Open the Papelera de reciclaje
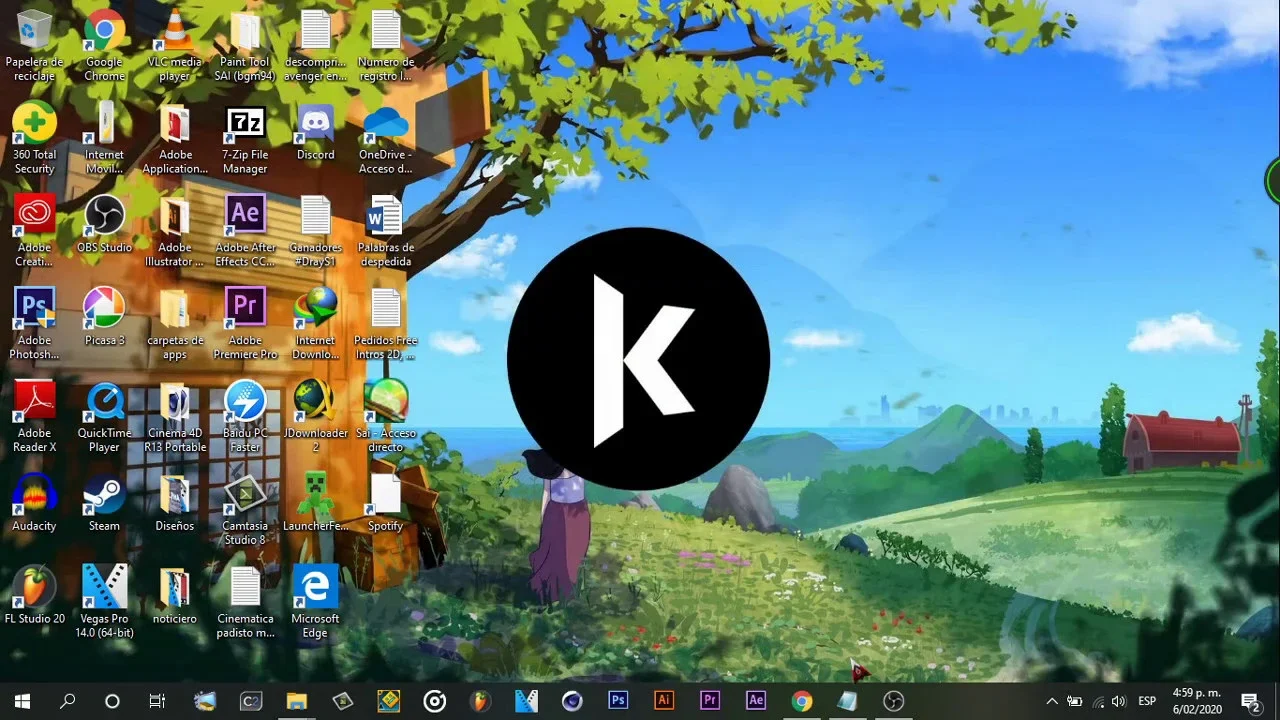This screenshot has width=1280, height=720. tap(34, 32)
